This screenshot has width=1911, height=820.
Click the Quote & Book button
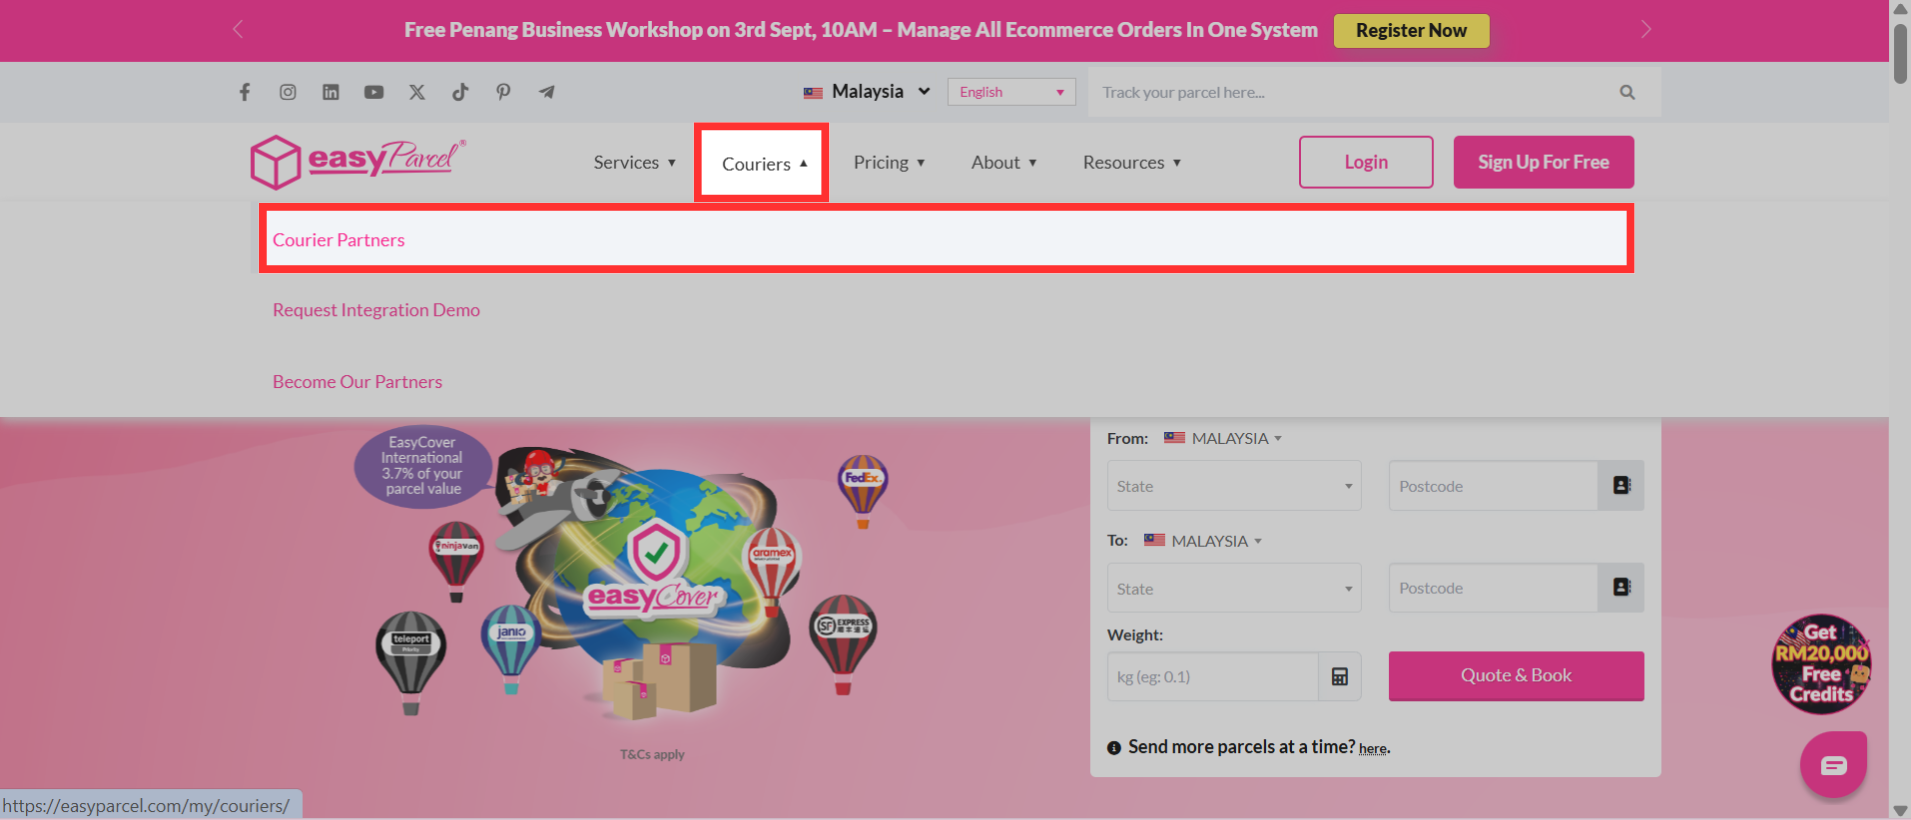tap(1516, 676)
